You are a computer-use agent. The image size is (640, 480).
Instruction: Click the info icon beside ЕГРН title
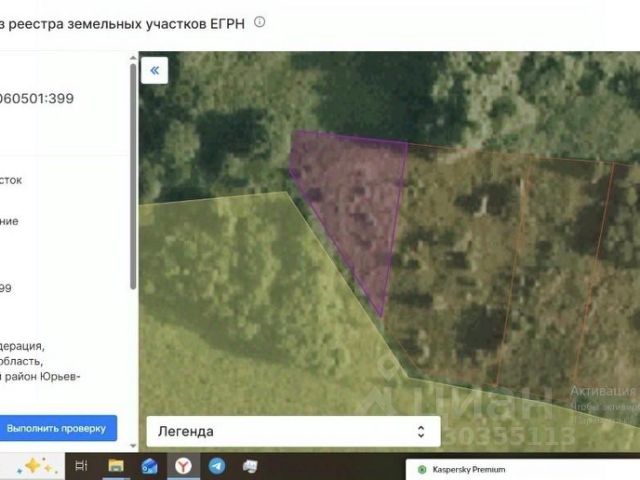tap(260, 22)
